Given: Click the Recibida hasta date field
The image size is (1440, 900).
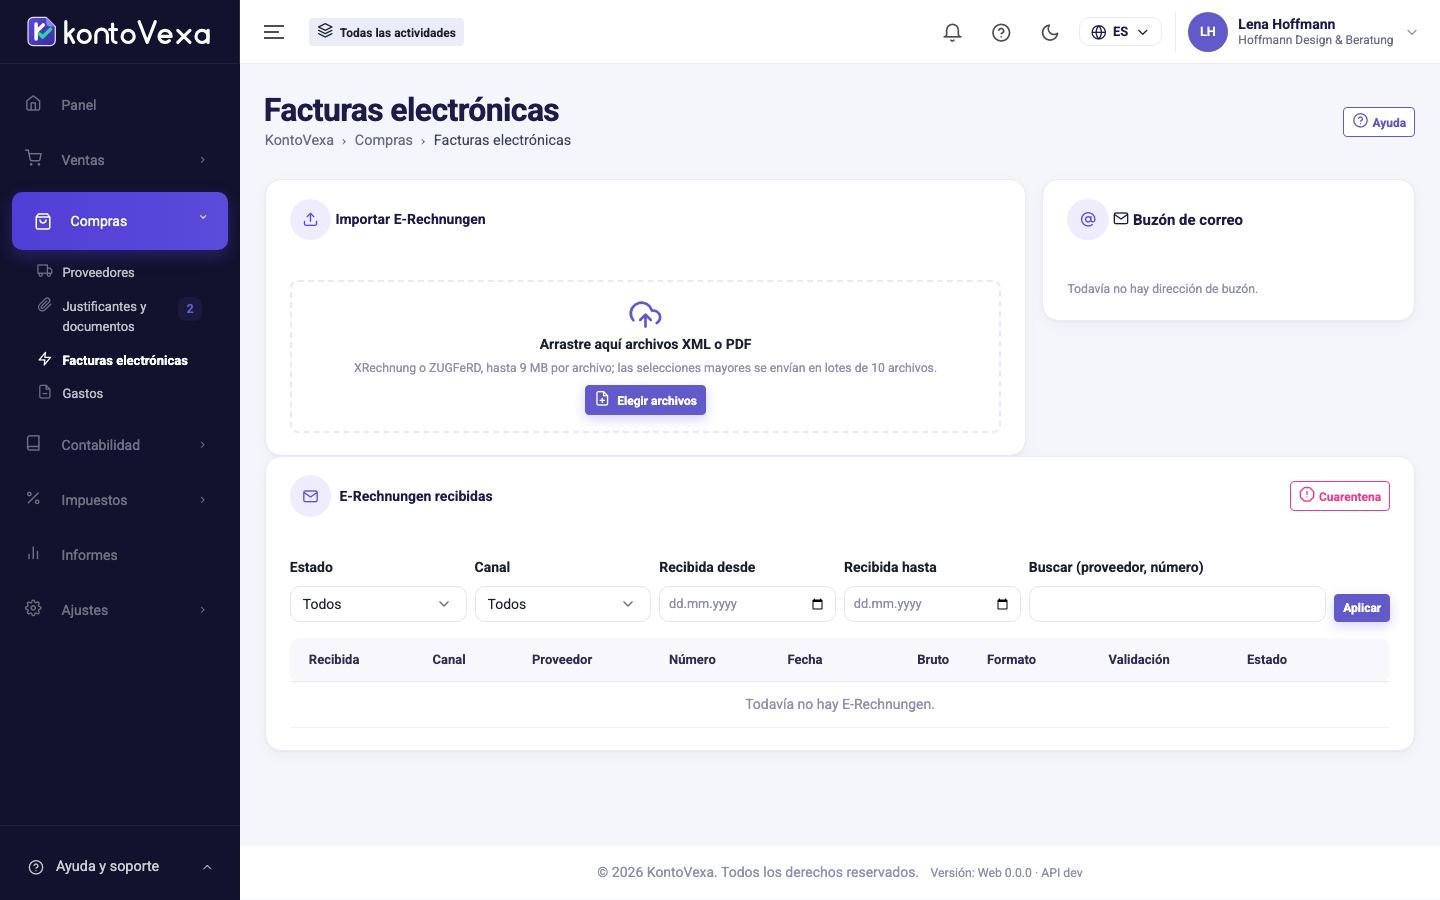Looking at the screenshot, I should 932,604.
